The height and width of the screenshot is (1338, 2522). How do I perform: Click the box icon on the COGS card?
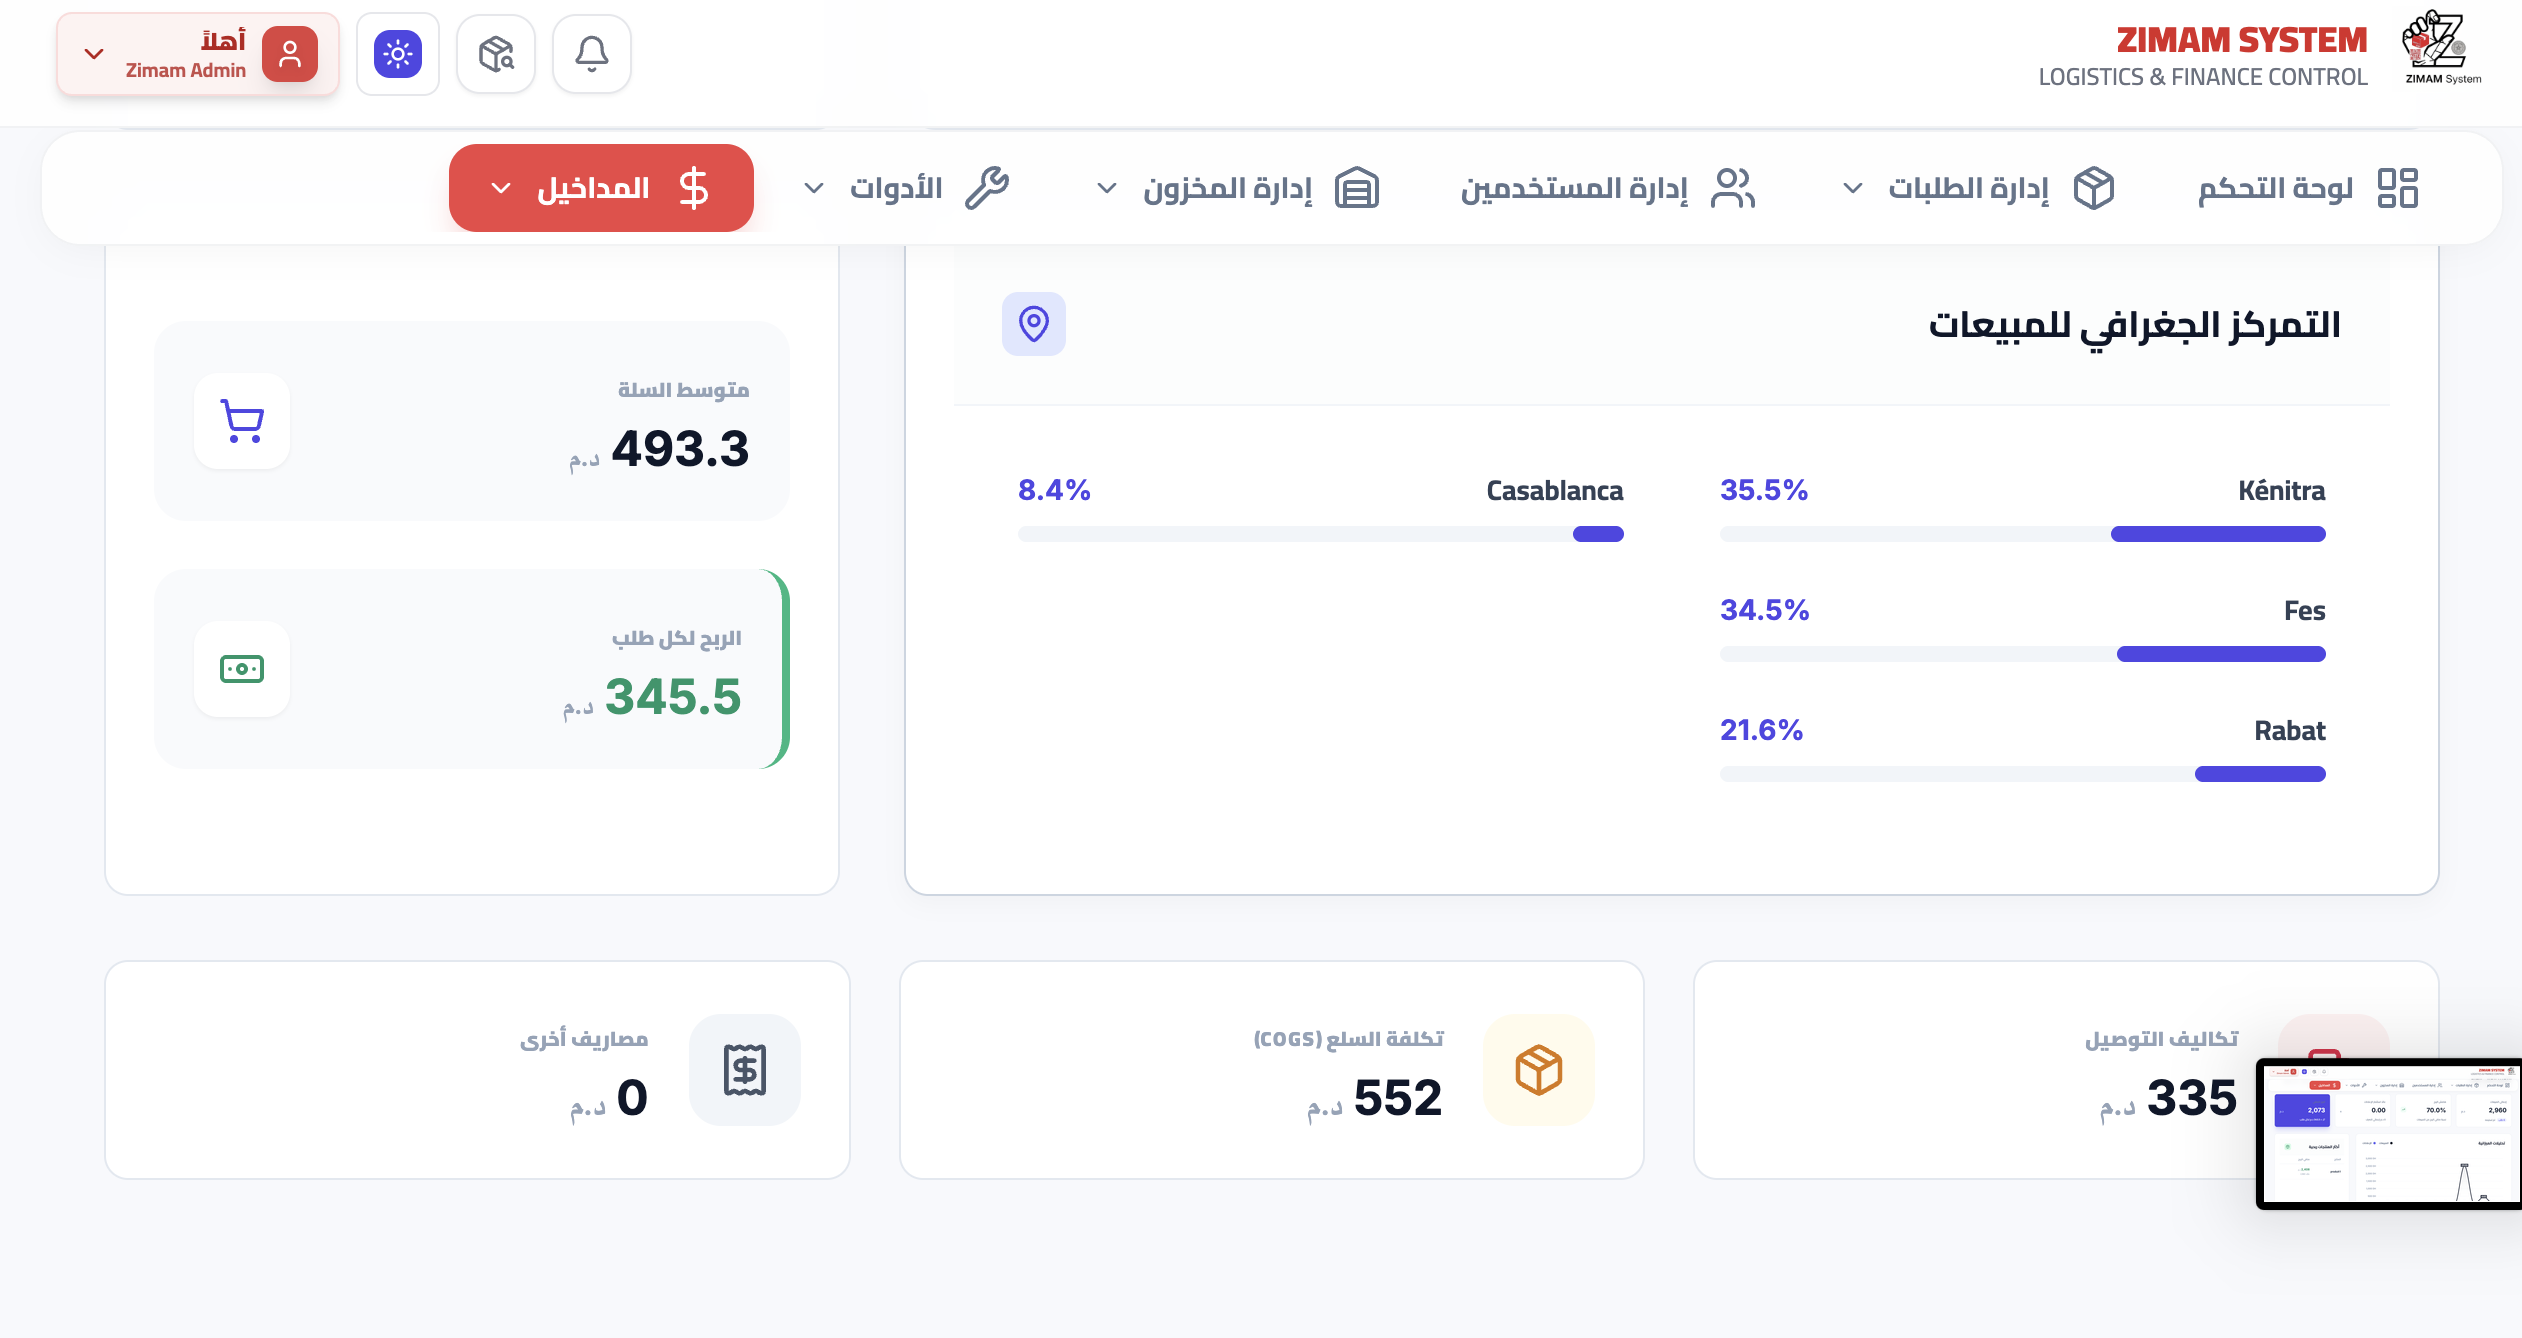click(1538, 1069)
